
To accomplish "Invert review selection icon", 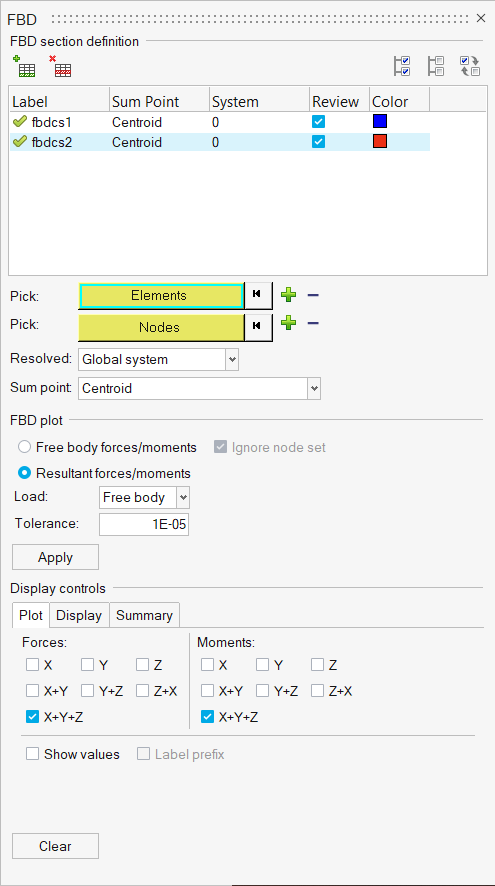I will click(x=470, y=66).
